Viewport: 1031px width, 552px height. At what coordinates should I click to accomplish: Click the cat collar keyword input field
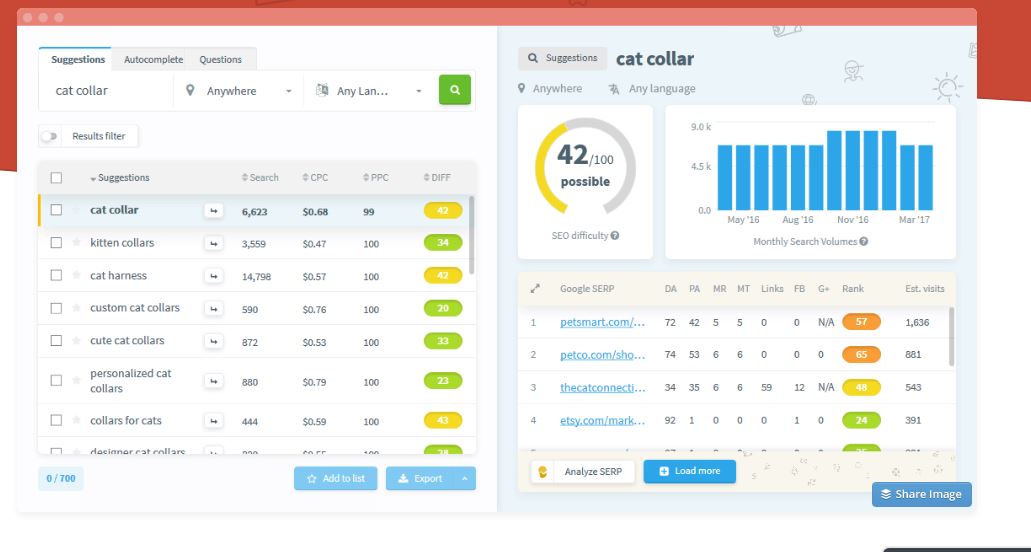pyautogui.click(x=107, y=91)
